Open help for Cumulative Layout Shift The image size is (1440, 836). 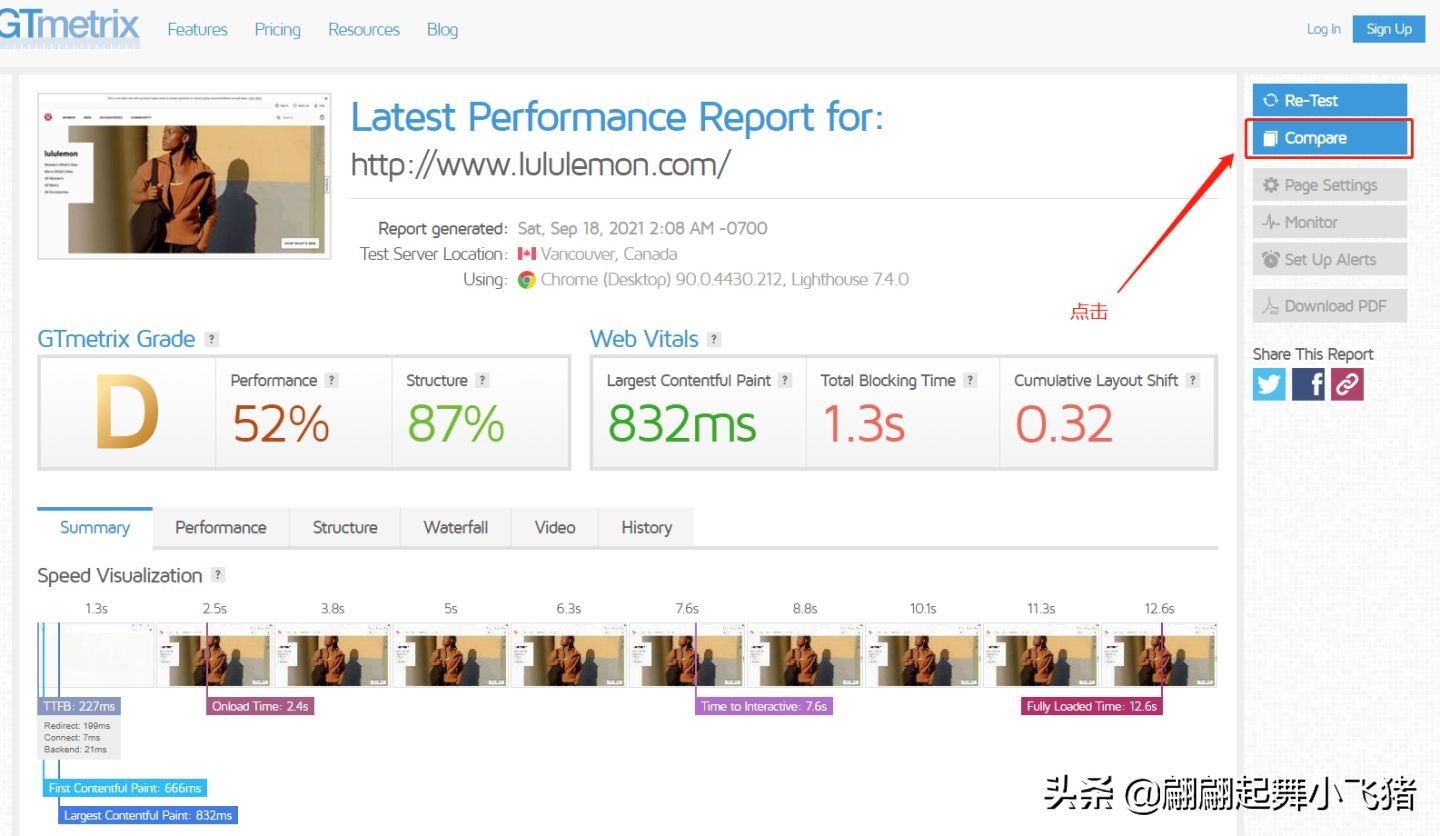coord(1192,380)
